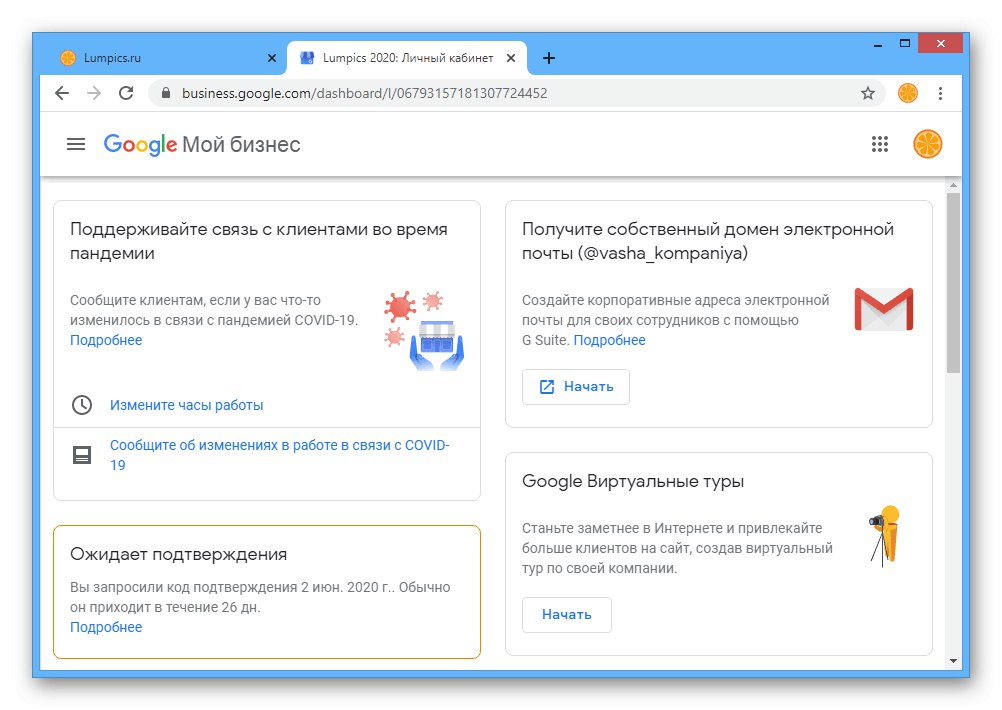1002x710 pixels.
Task: Click the site lock icon
Action: (x=165, y=93)
